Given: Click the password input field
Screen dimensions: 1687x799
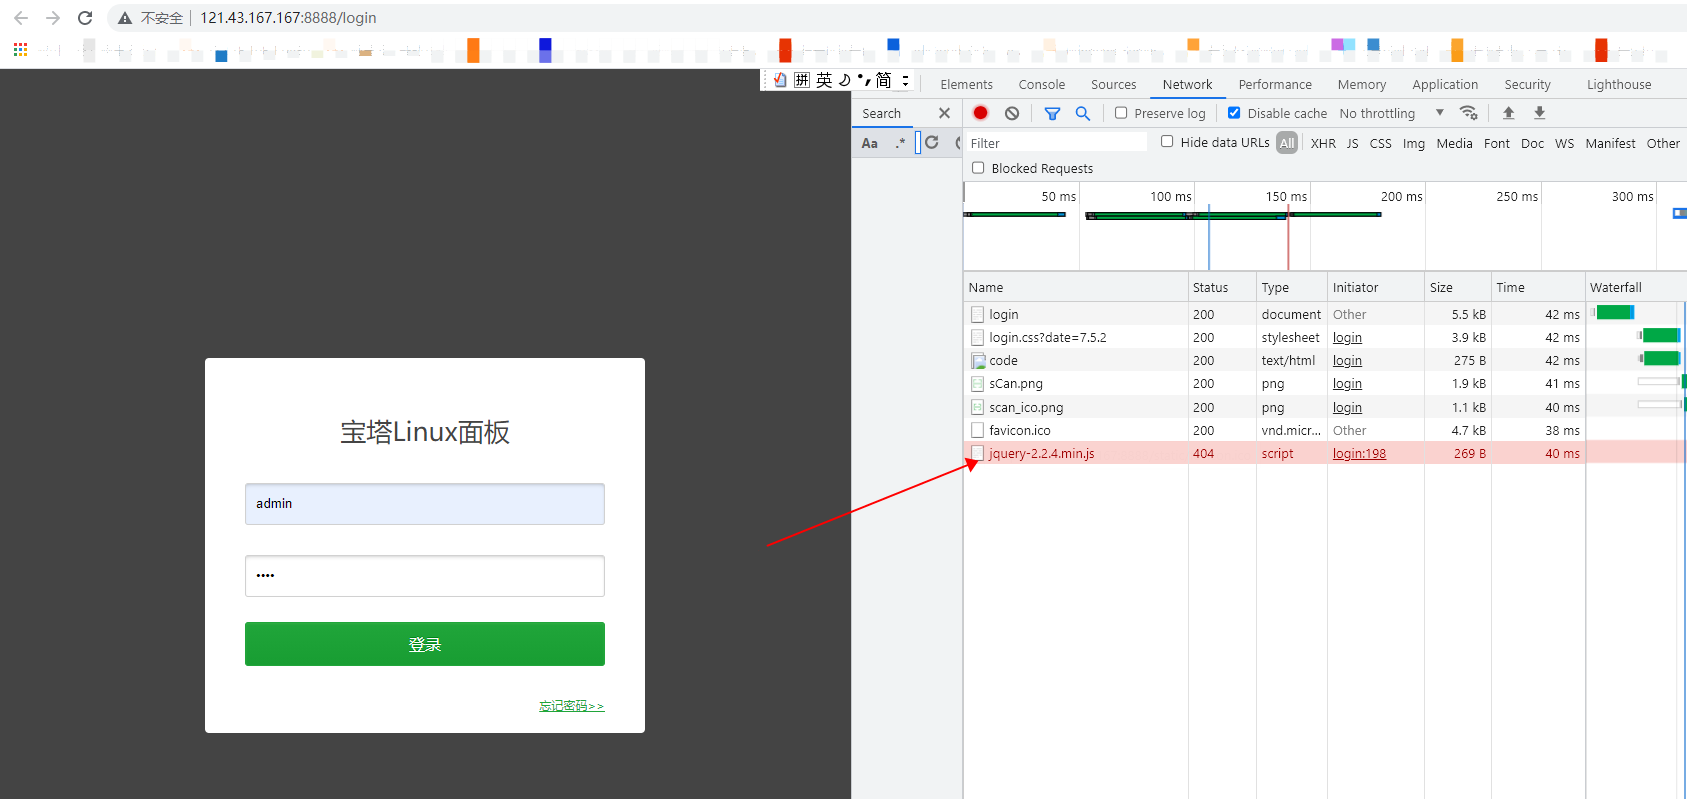Looking at the screenshot, I should click(x=425, y=576).
